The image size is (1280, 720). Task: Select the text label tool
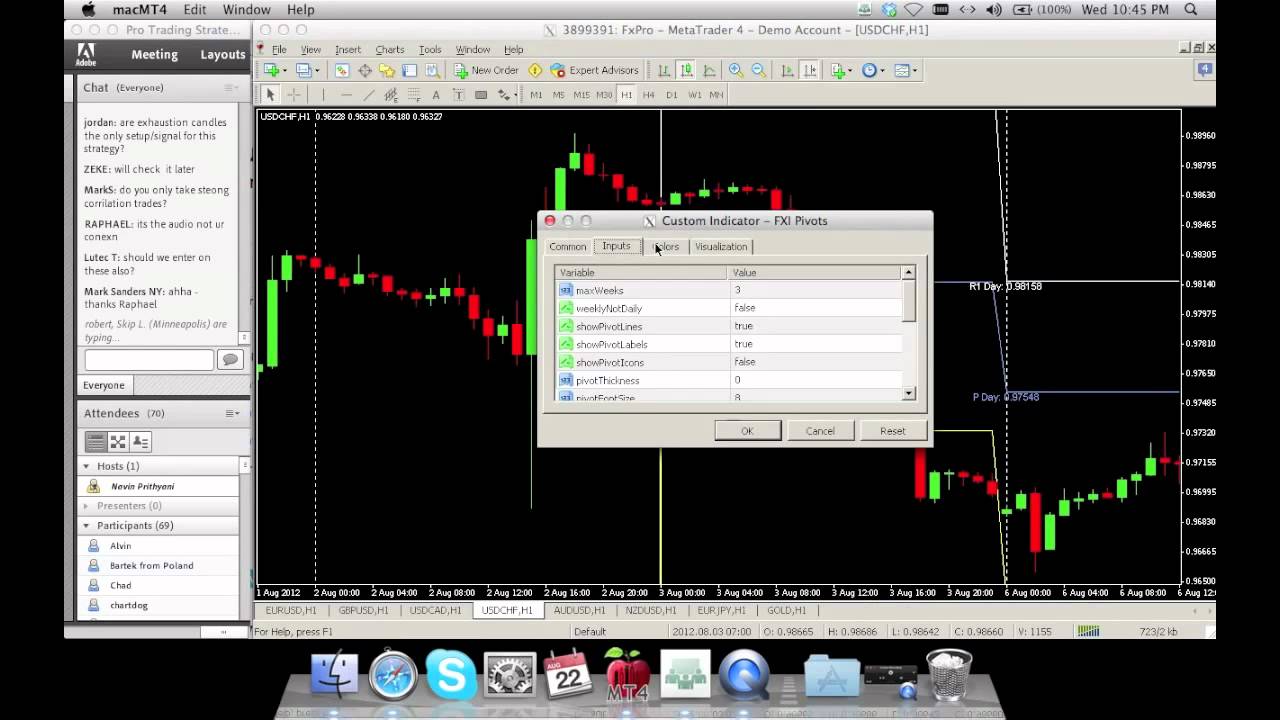(x=459, y=95)
